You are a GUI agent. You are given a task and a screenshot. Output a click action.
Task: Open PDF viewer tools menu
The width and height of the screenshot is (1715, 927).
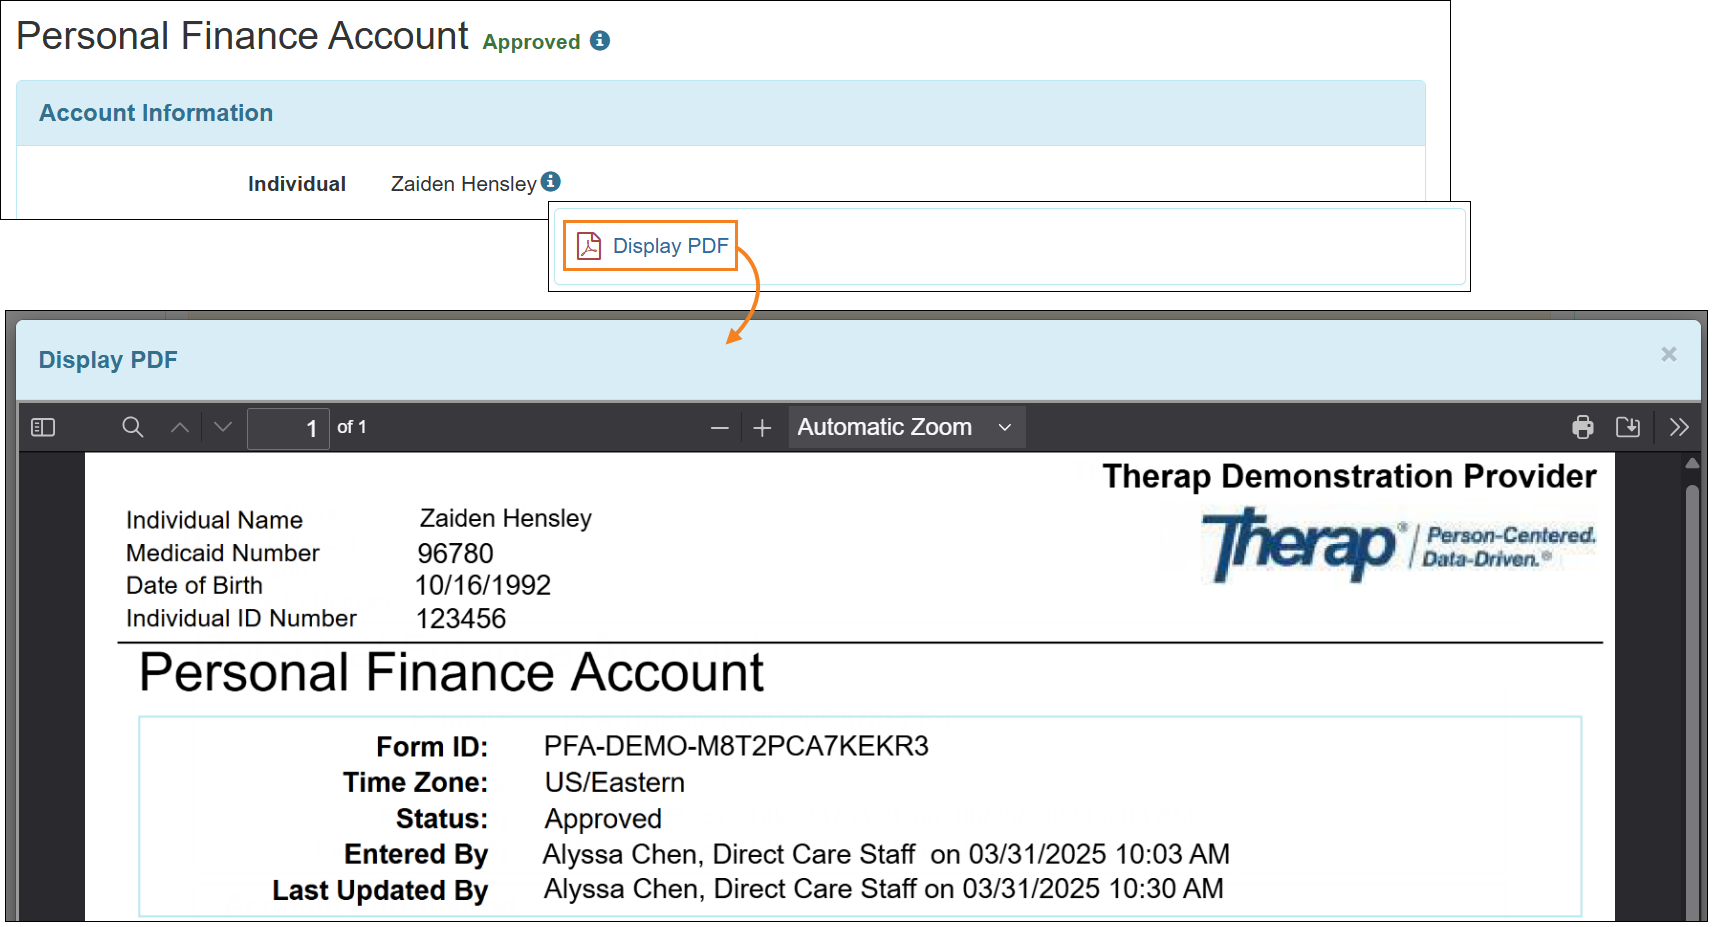(1679, 428)
